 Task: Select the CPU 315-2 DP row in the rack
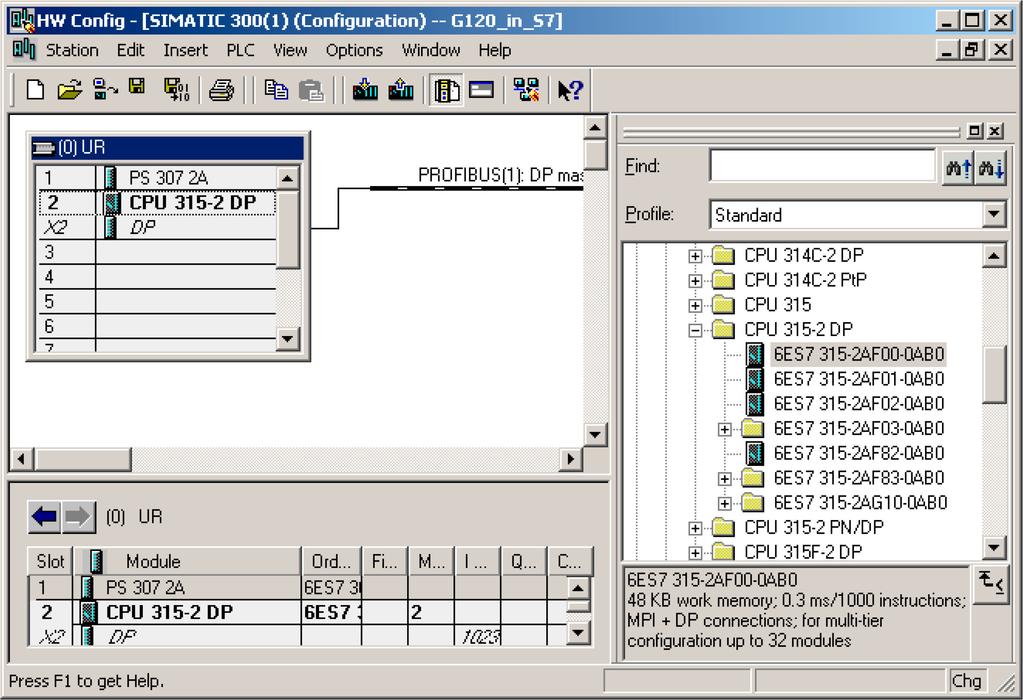(x=157, y=202)
